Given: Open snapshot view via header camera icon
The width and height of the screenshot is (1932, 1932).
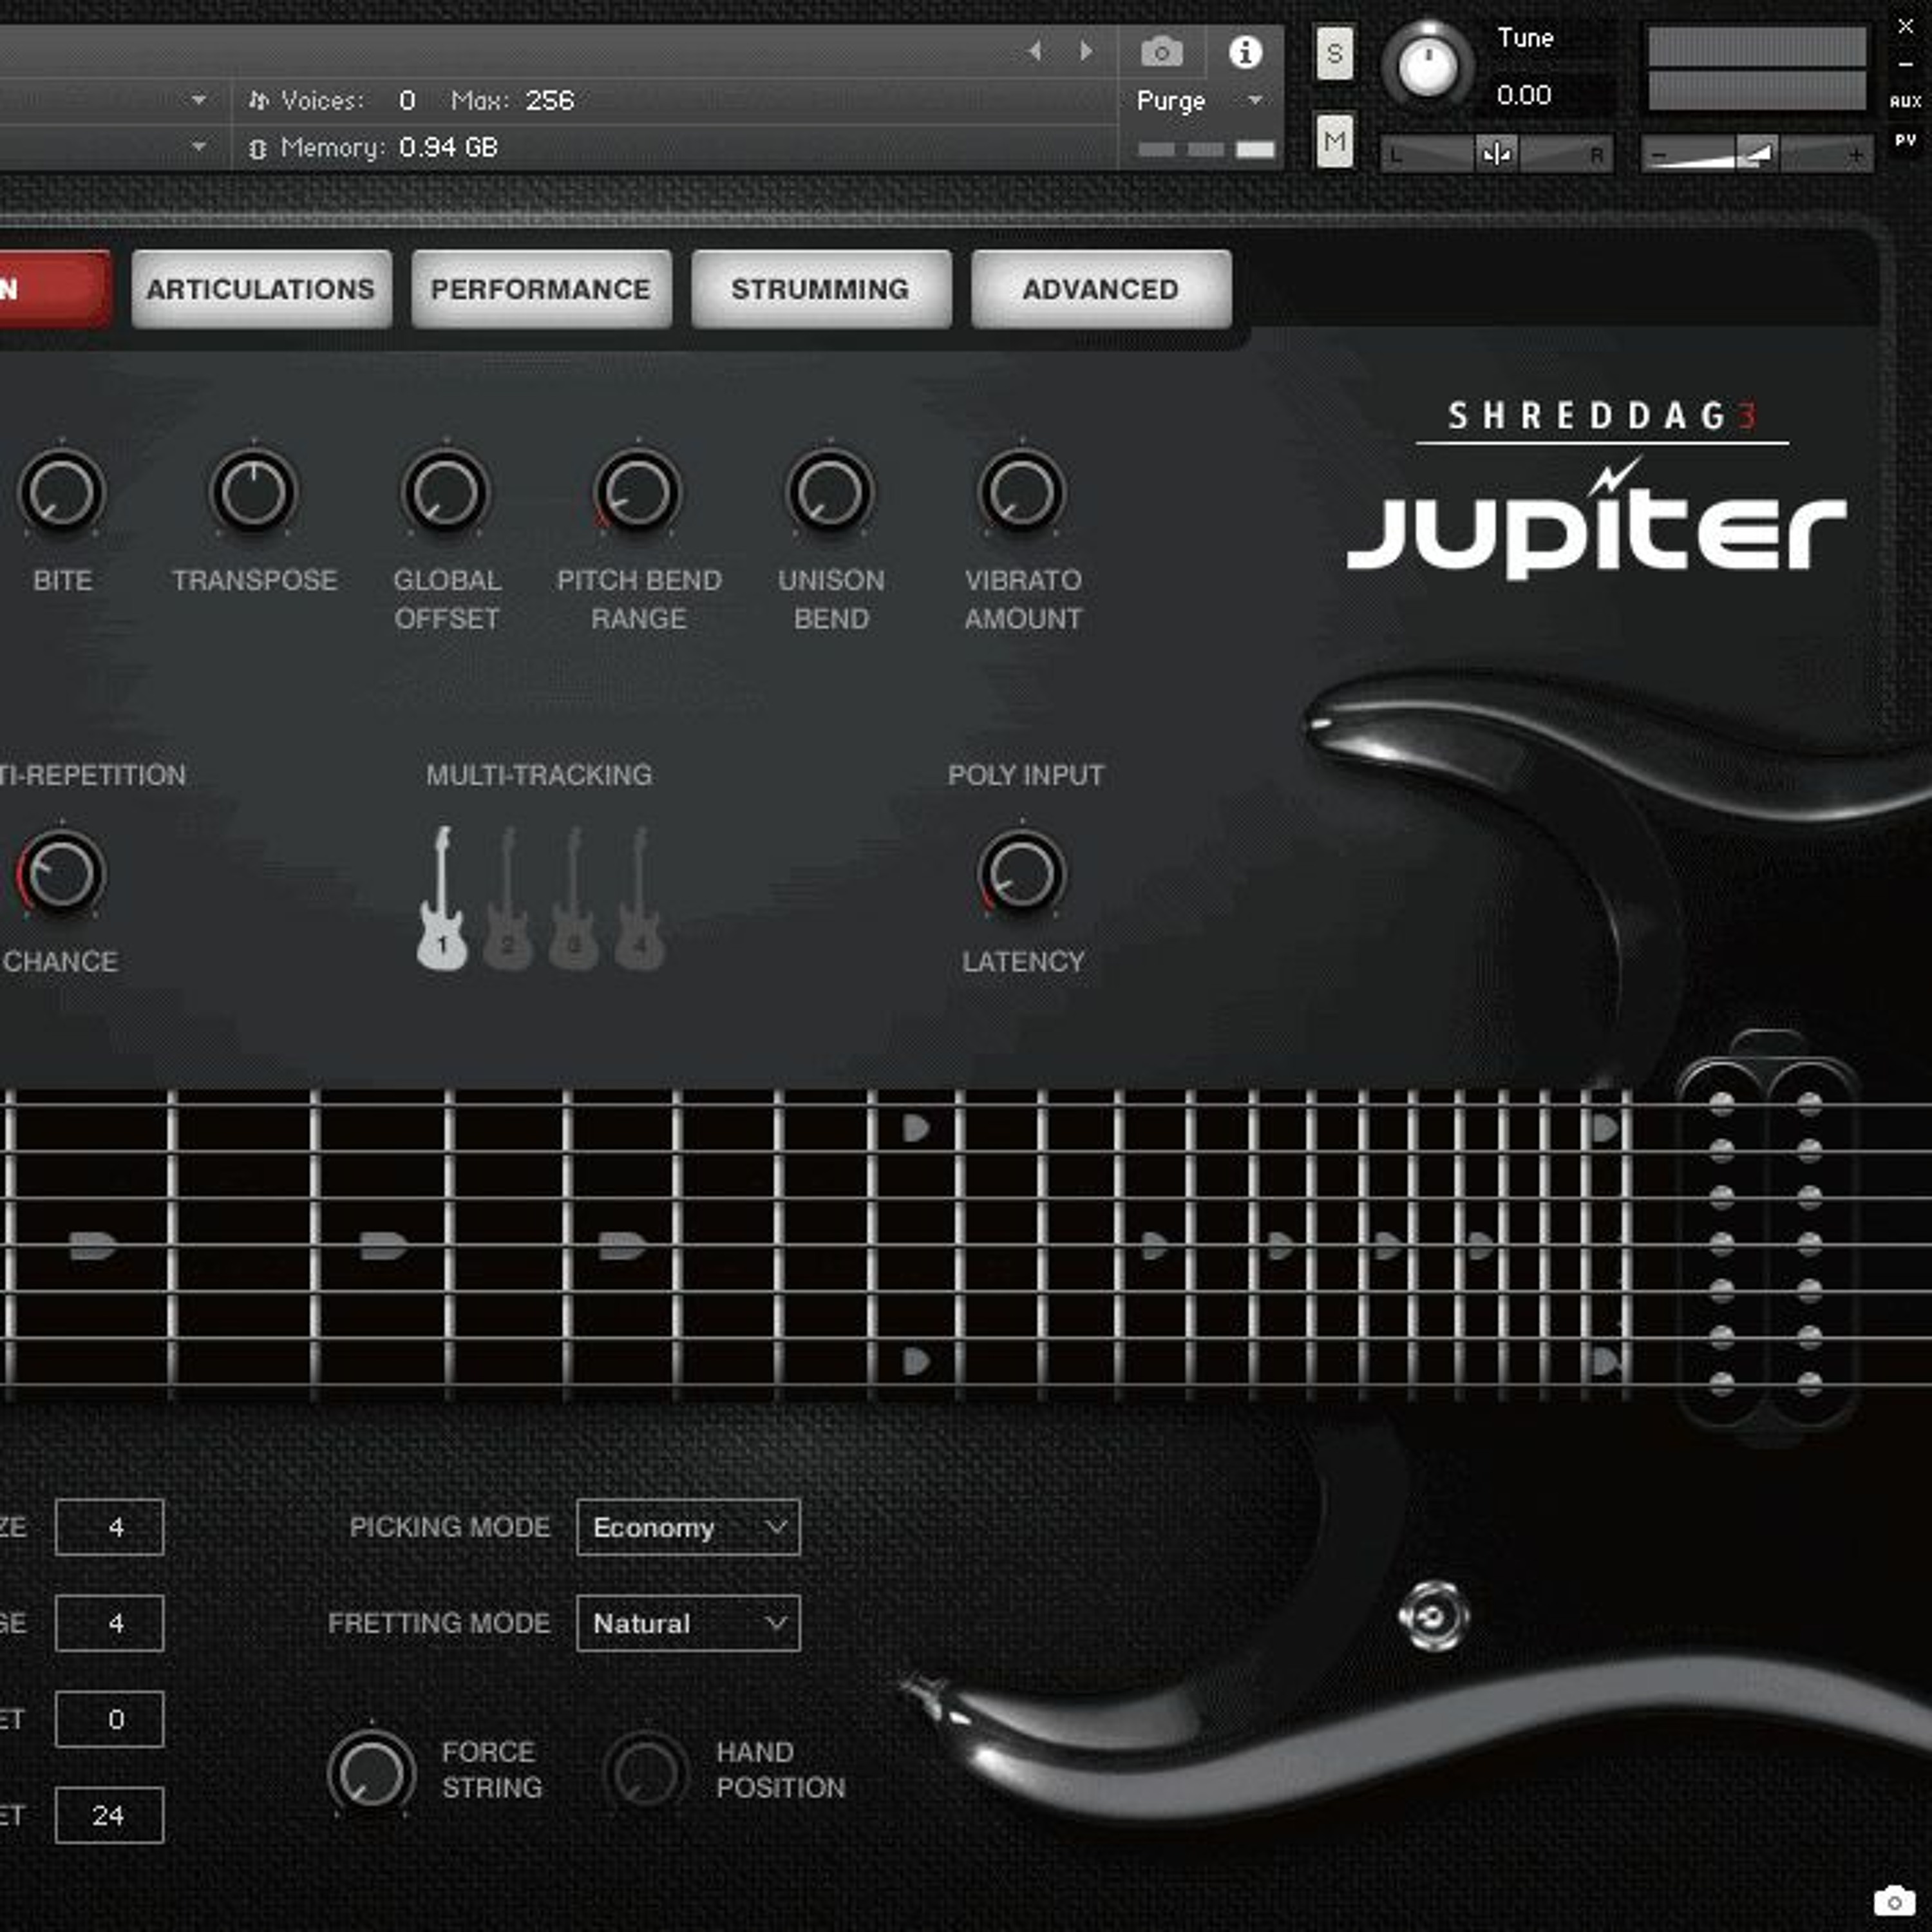Looking at the screenshot, I should point(1161,51).
